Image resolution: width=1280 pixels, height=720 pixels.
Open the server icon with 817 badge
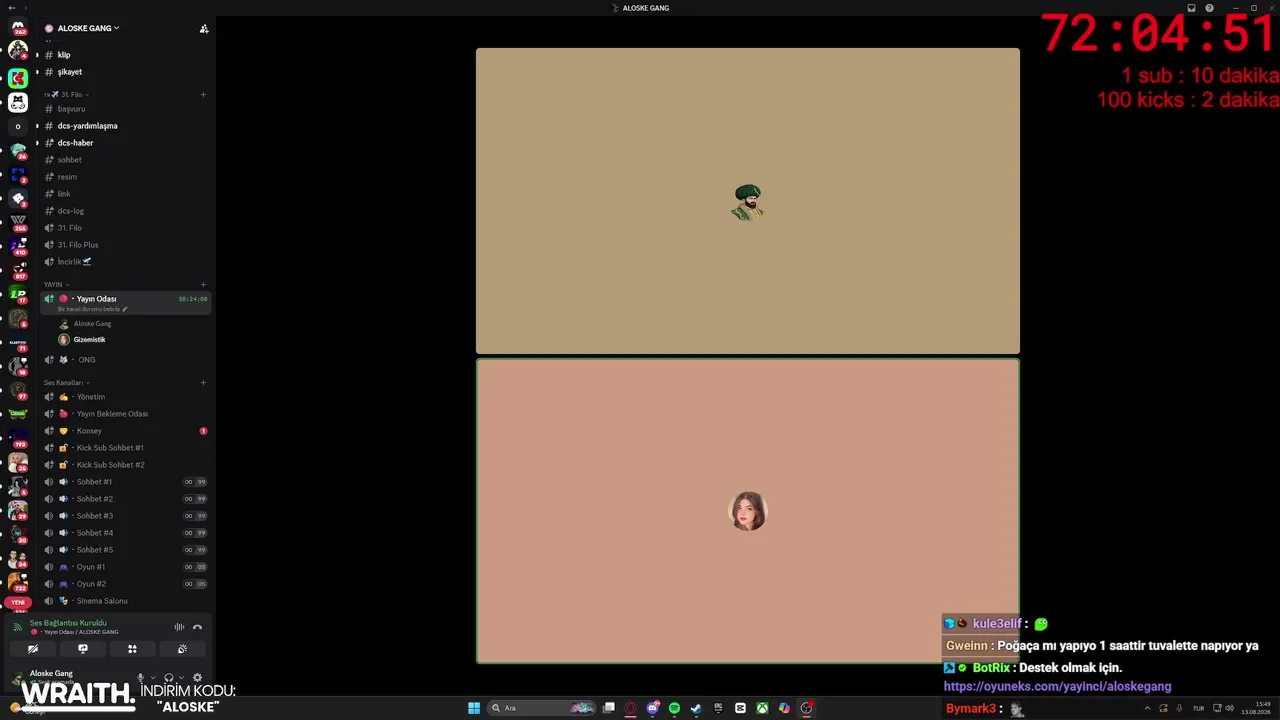(x=18, y=270)
